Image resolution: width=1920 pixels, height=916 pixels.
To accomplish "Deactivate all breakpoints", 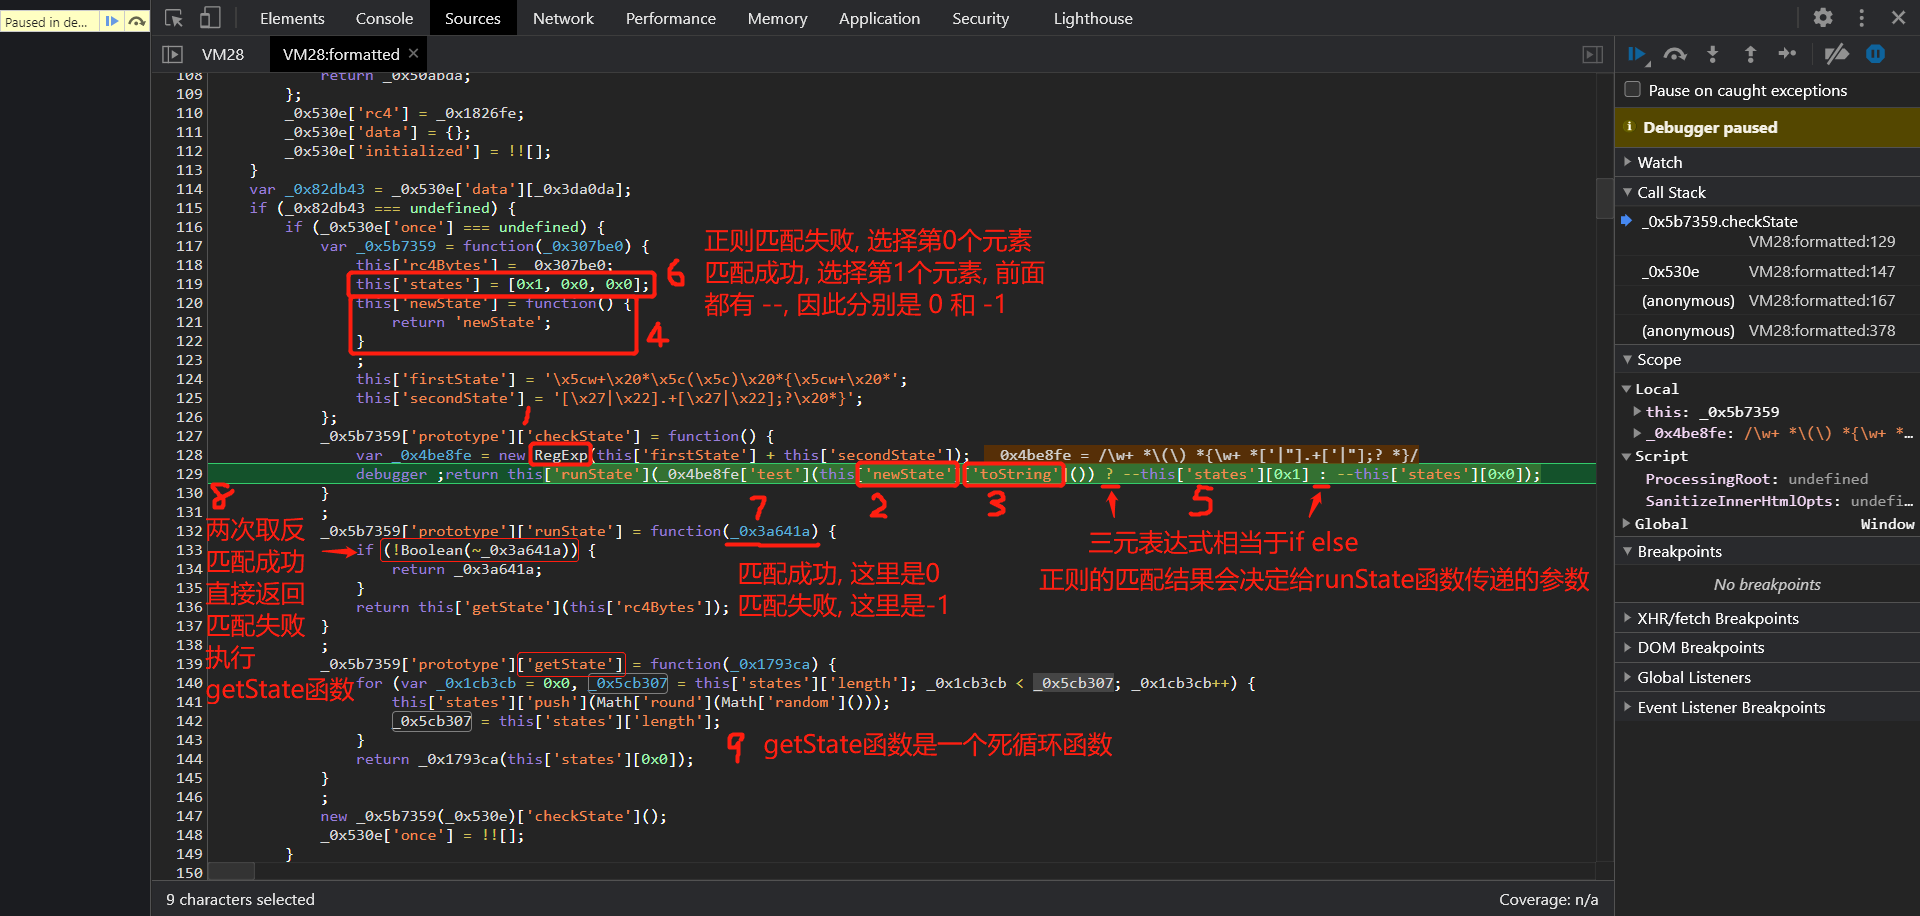I will [1837, 54].
